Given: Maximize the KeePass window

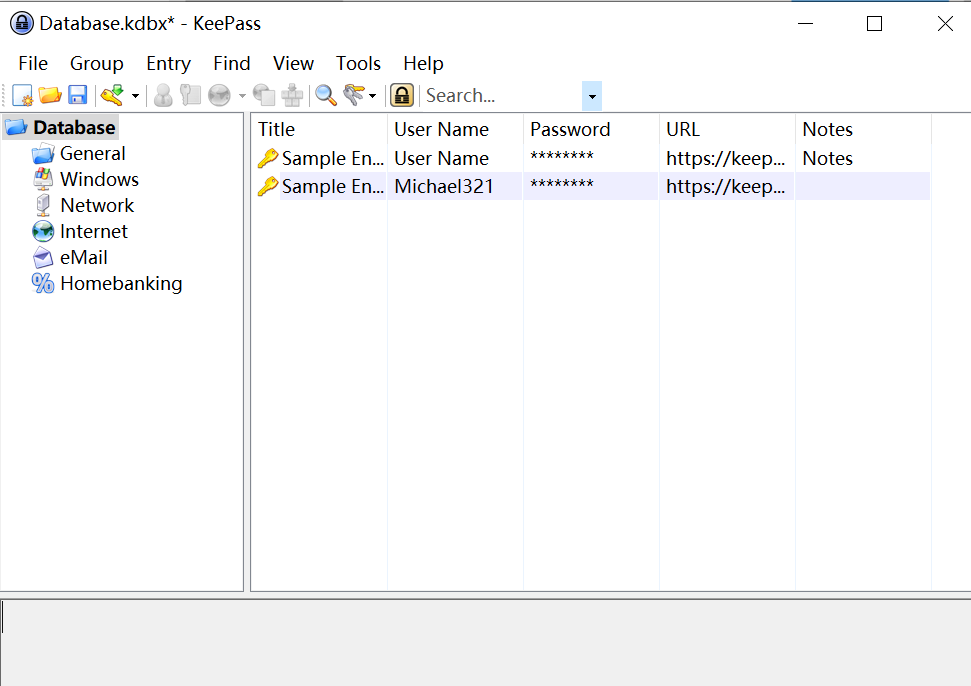Looking at the screenshot, I should point(874,24).
